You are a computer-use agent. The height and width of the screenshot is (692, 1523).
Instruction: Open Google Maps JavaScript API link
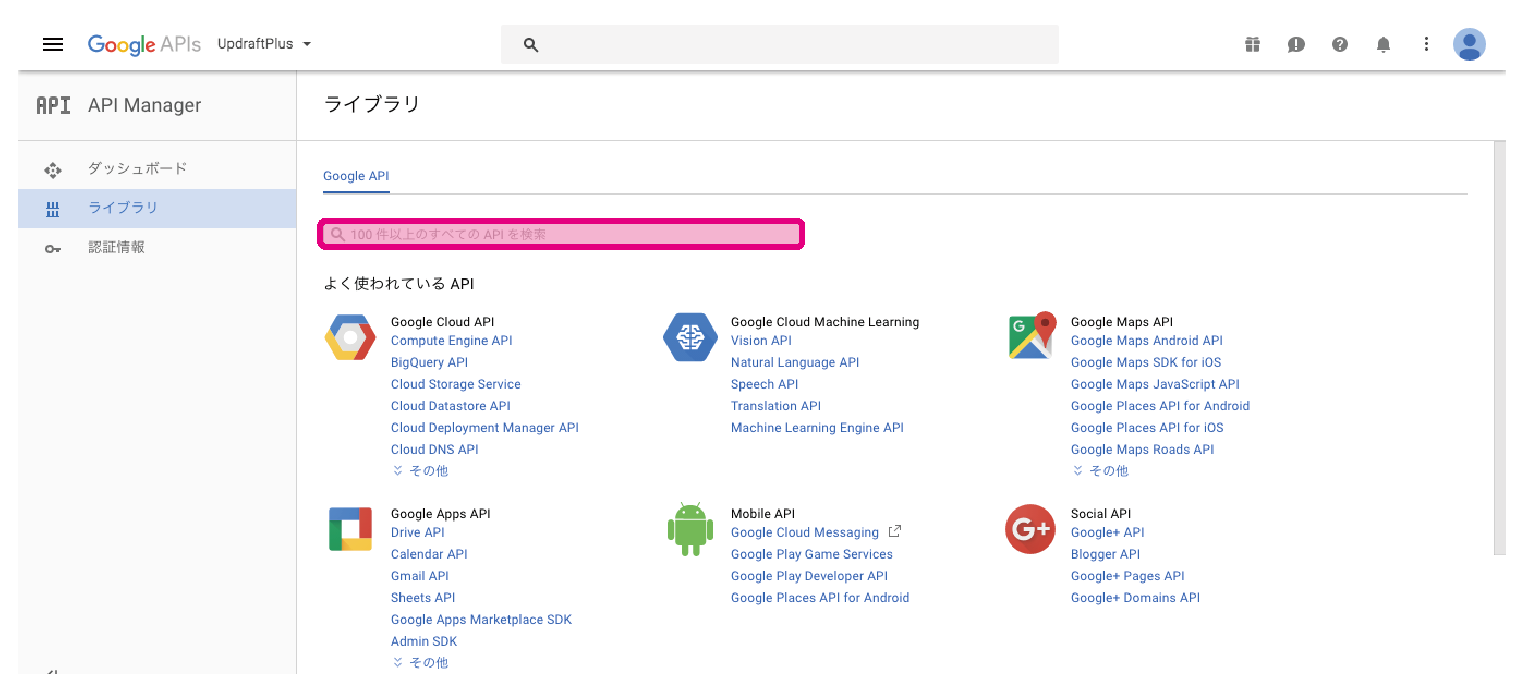point(1155,384)
